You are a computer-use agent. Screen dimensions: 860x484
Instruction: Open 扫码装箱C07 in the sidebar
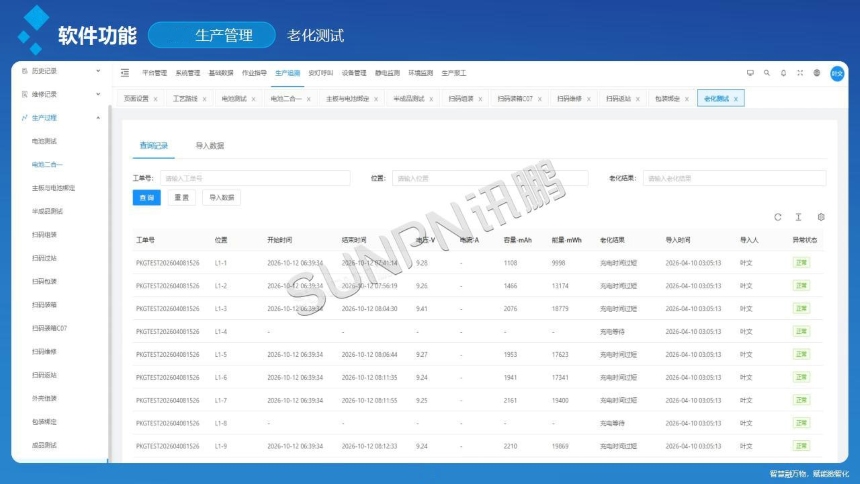[x=49, y=328]
